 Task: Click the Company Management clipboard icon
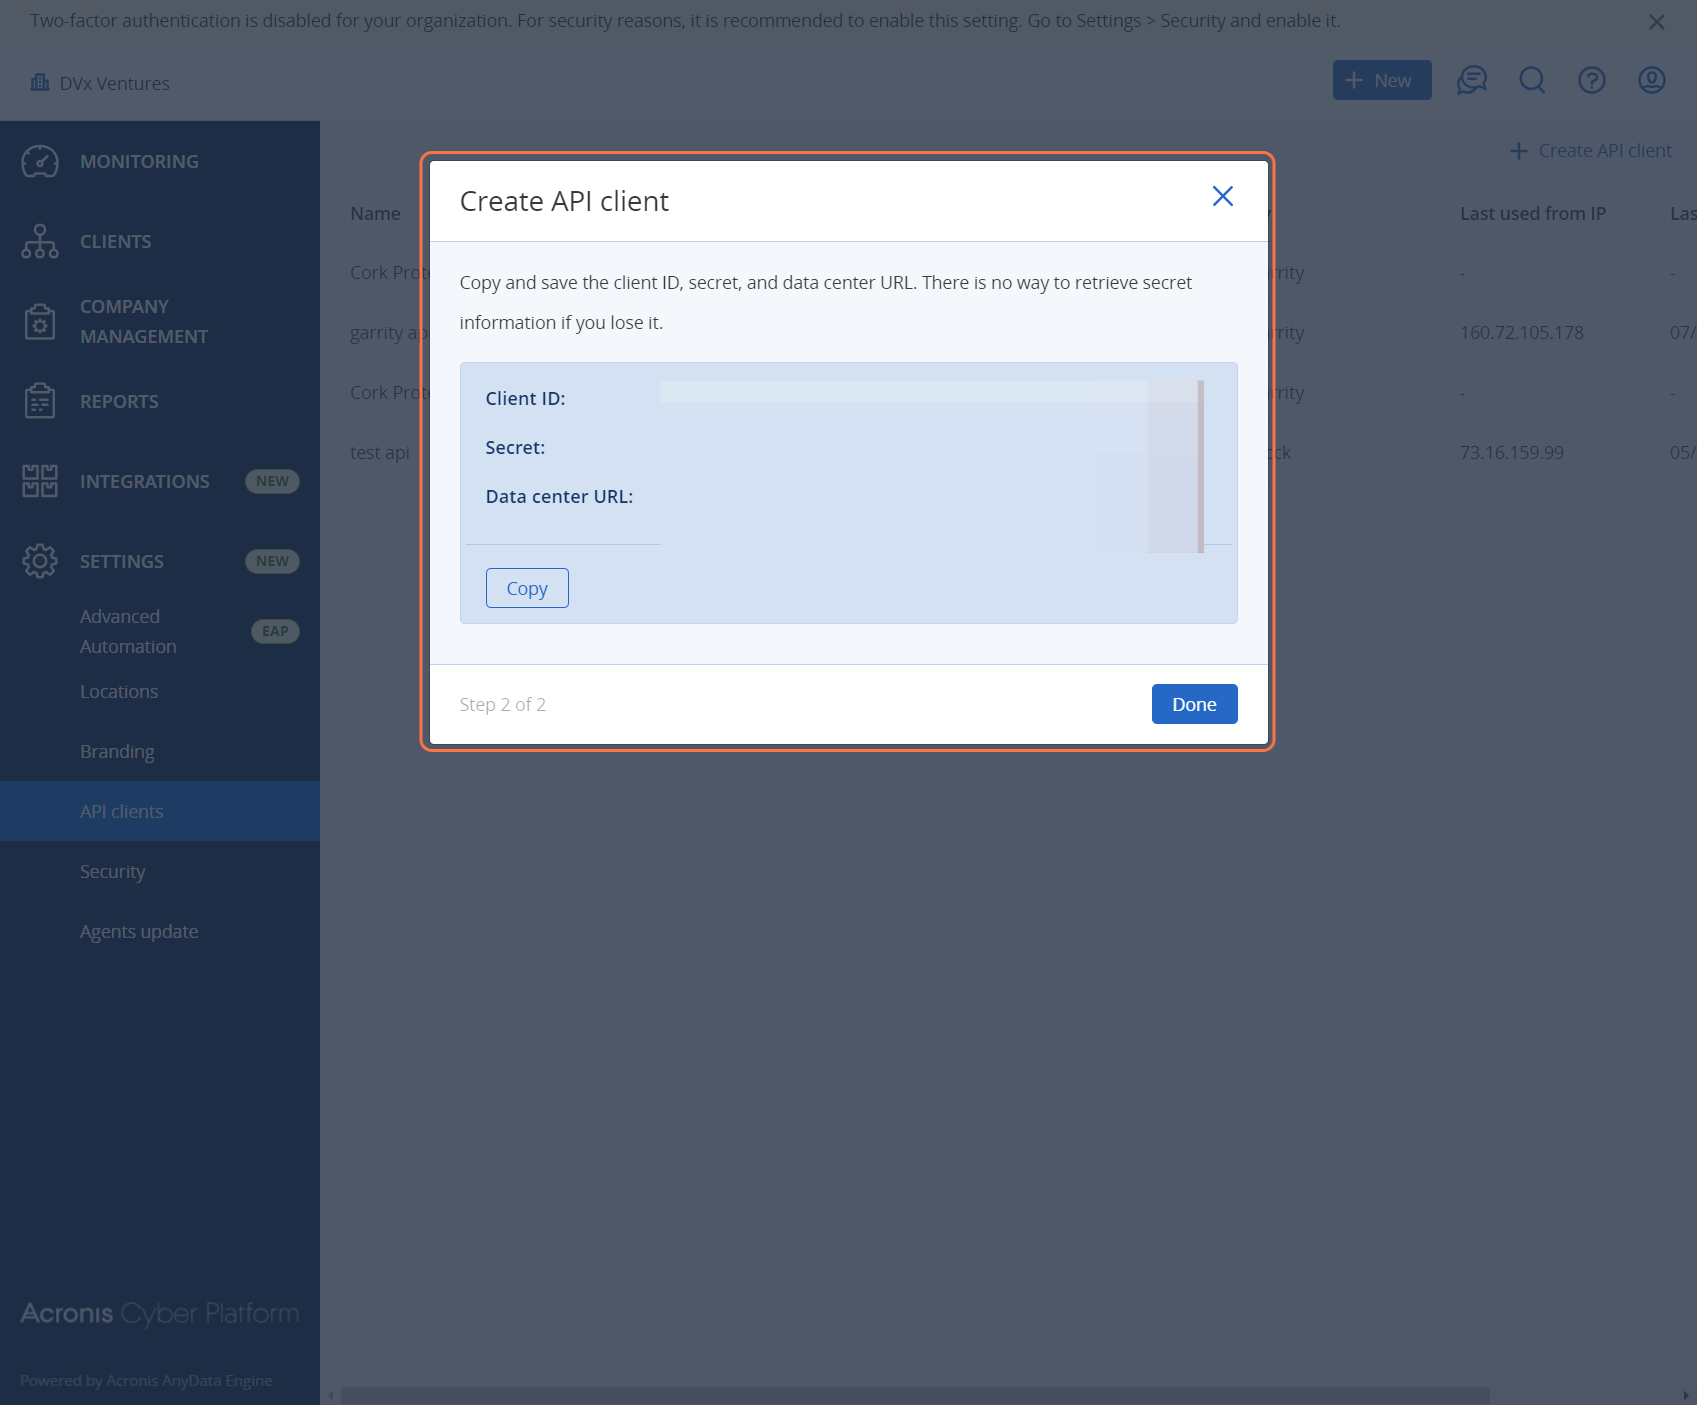tap(40, 321)
